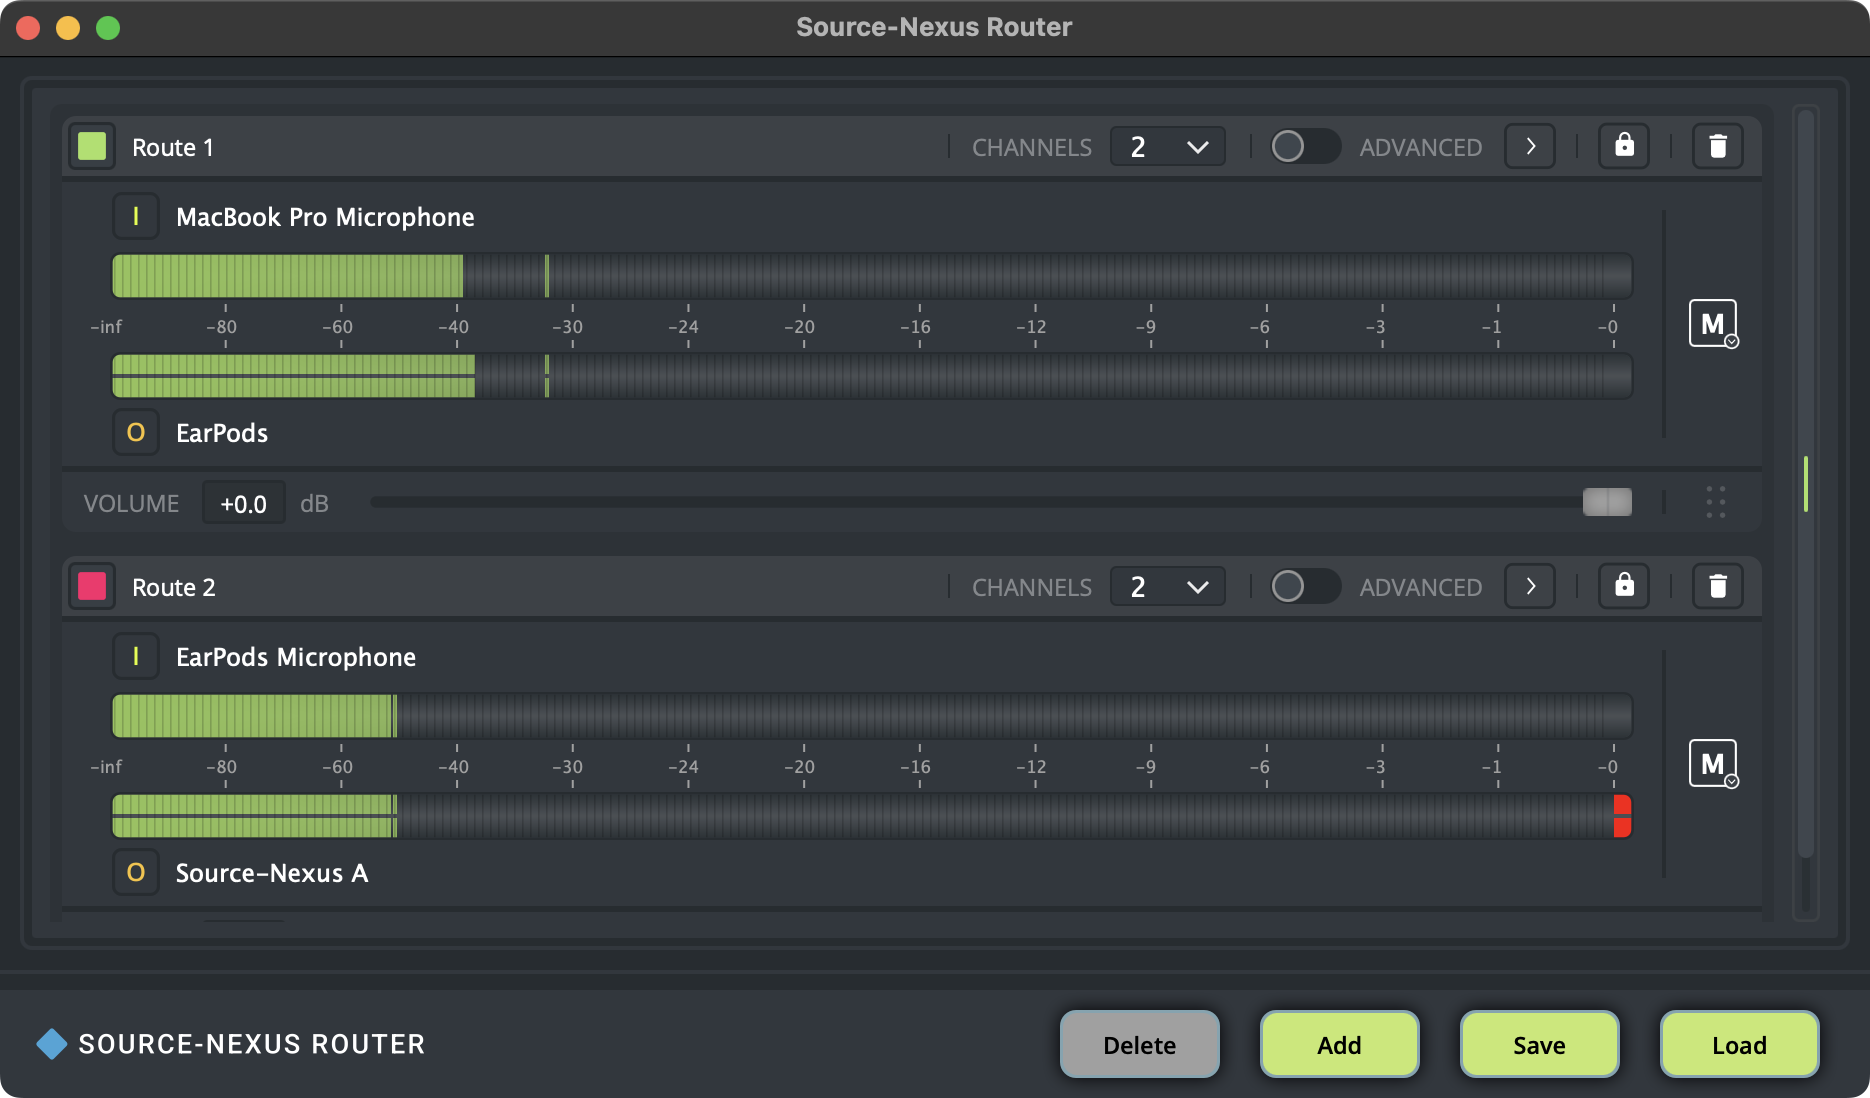The width and height of the screenshot is (1870, 1098).
Task: Click the input icon beside MacBook Pro Microphone
Action: point(136,216)
